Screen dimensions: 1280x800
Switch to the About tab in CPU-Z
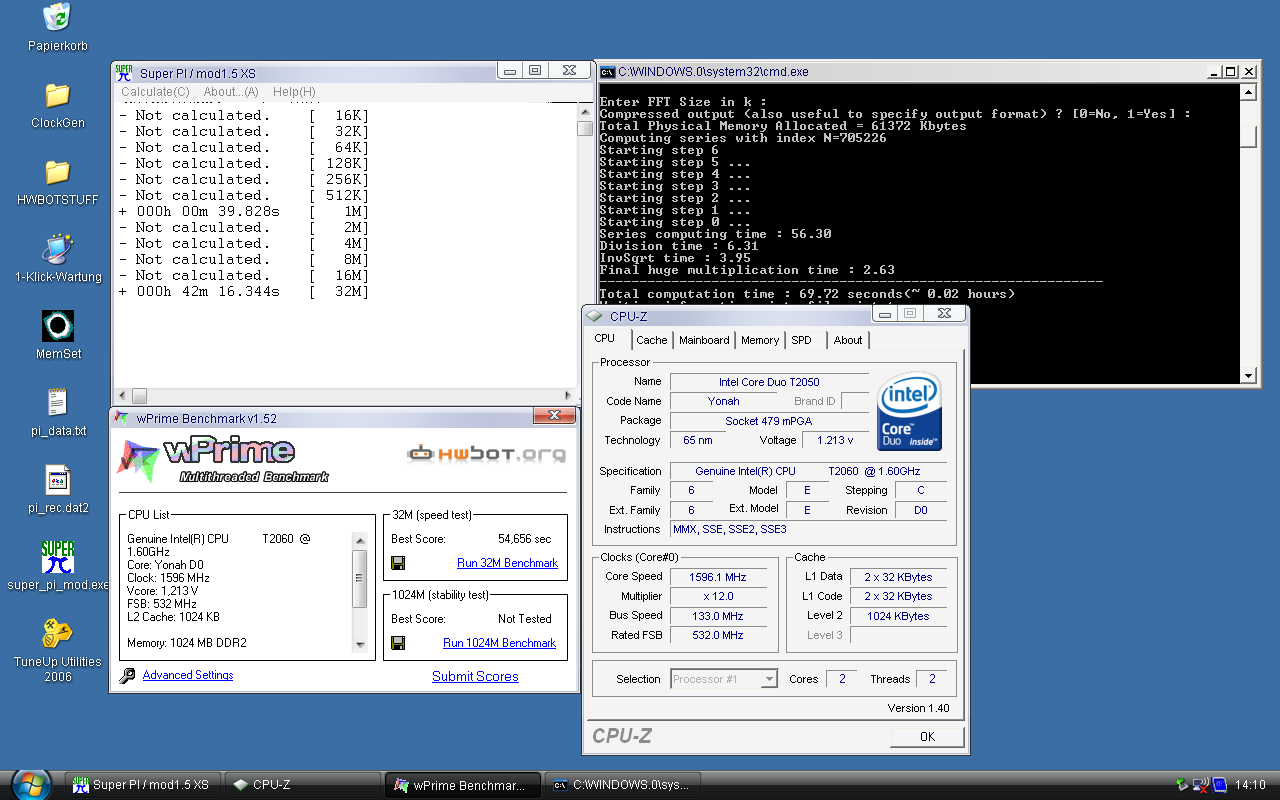pos(848,340)
